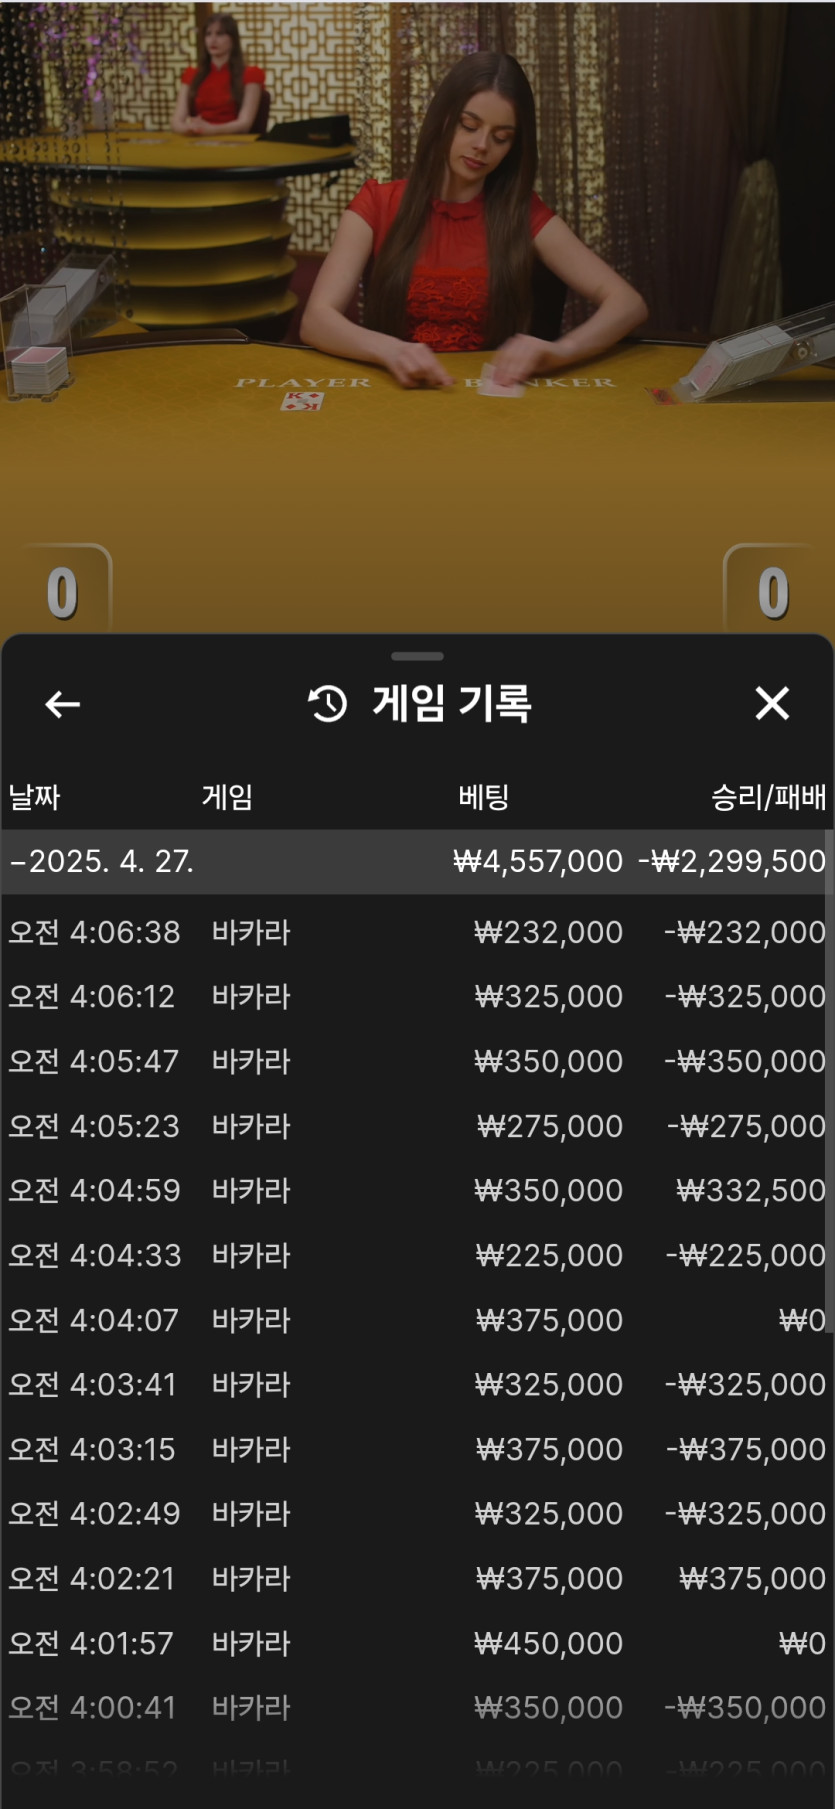View the 4:05:23 round details
This screenshot has height=1809, width=835.
(x=417, y=1126)
